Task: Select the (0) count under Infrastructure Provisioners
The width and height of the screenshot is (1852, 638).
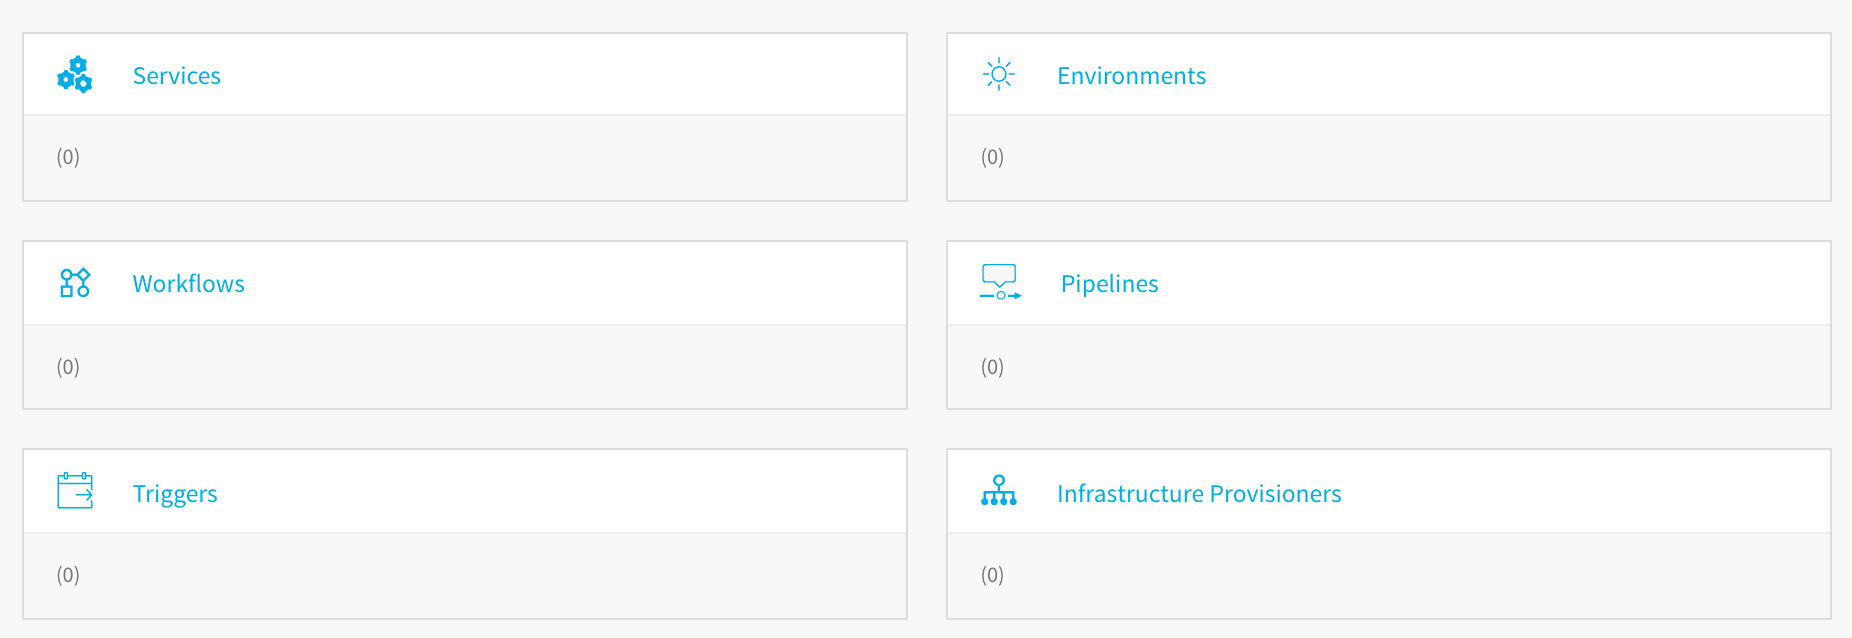Action: pos(992,575)
